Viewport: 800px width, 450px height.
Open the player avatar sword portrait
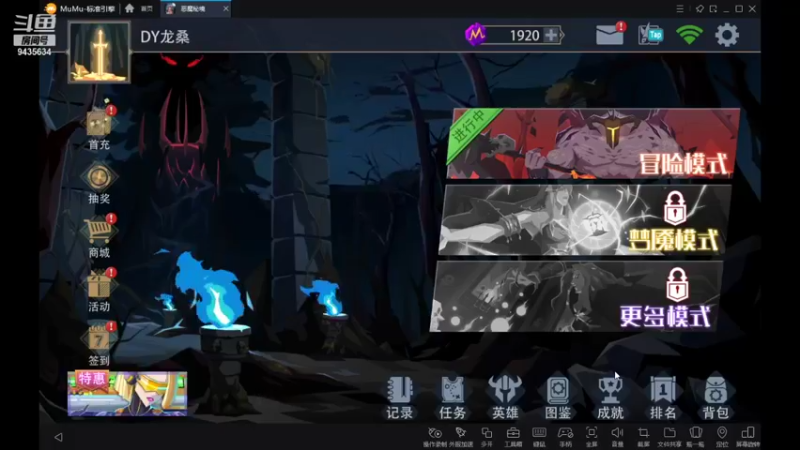(x=99, y=53)
